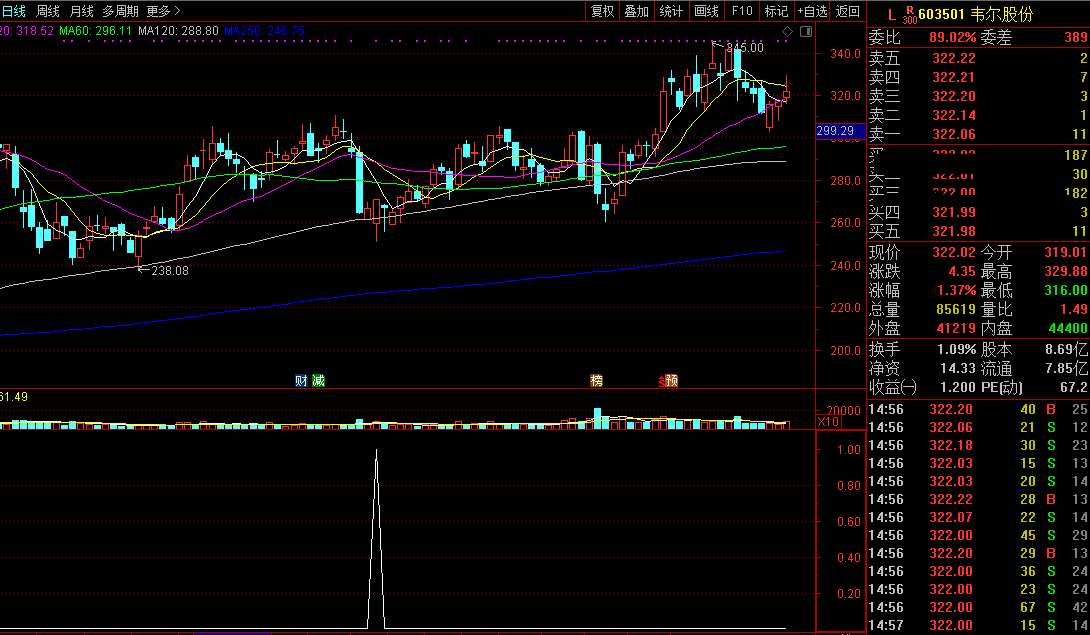This screenshot has width=1090, height=635.
Task: Click the 299.29 price marker on axis
Action: (840, 131)
